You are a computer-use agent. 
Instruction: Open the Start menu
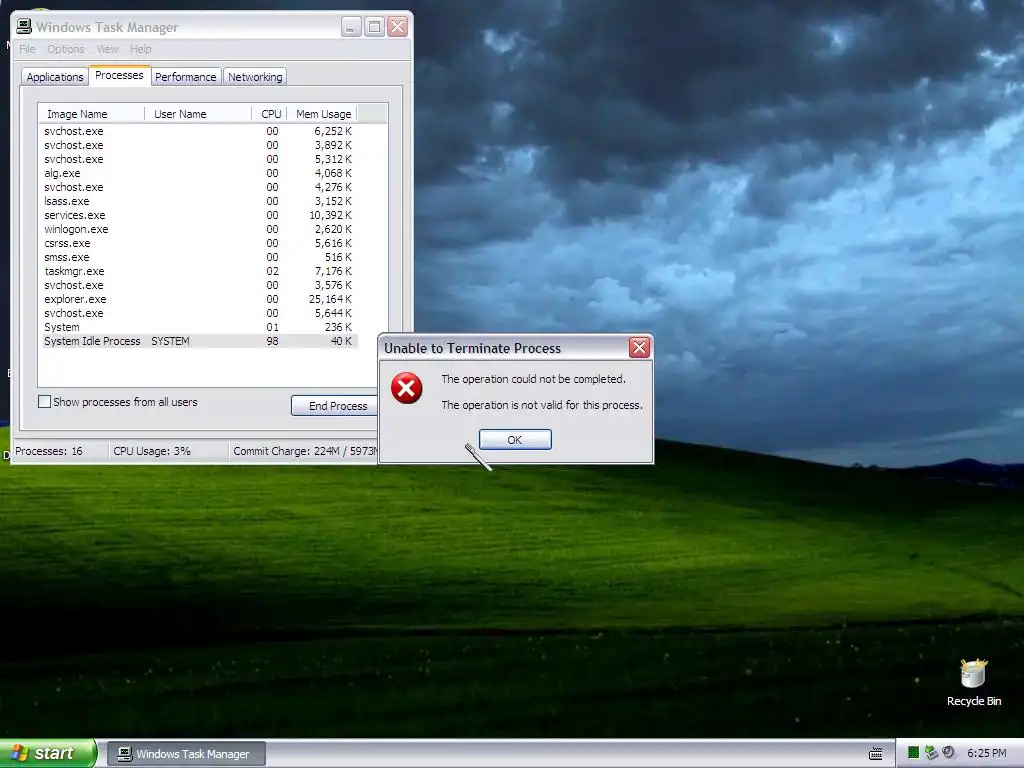47,753
